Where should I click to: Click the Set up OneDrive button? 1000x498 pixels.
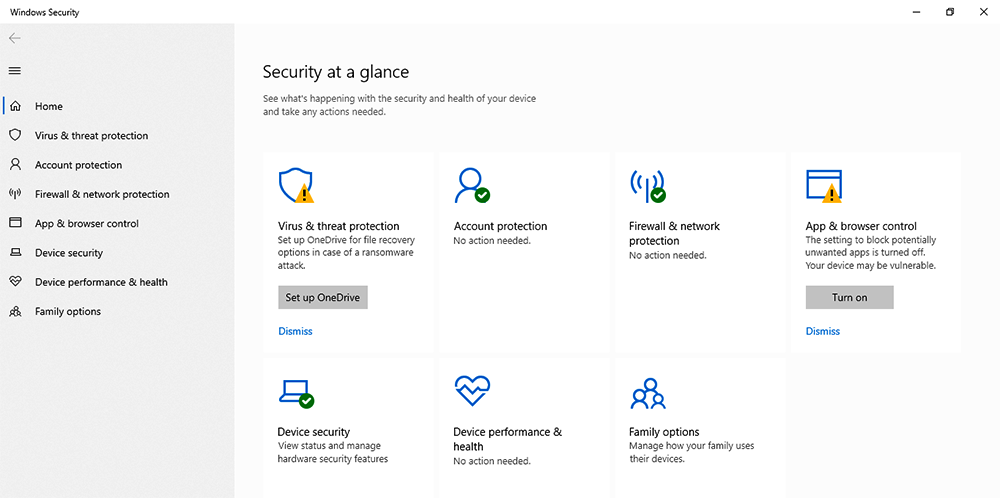(x=323, y=297)
